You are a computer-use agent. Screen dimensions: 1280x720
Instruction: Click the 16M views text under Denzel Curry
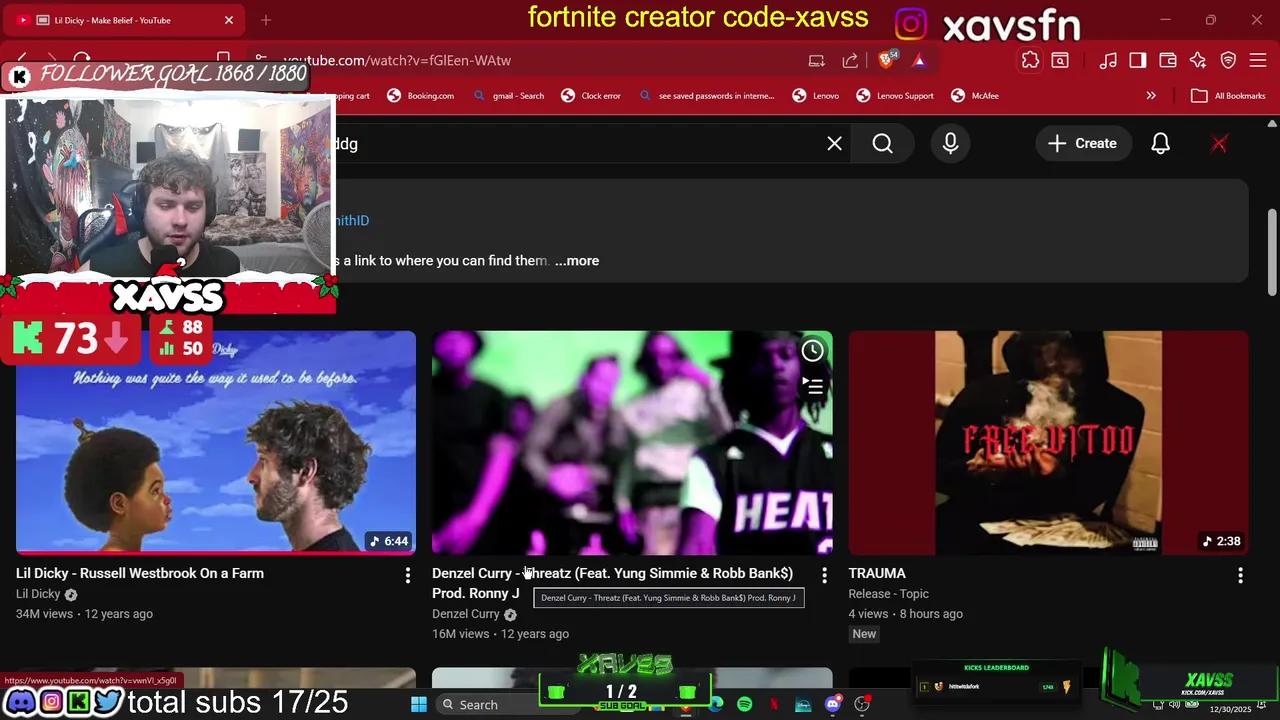460,634
